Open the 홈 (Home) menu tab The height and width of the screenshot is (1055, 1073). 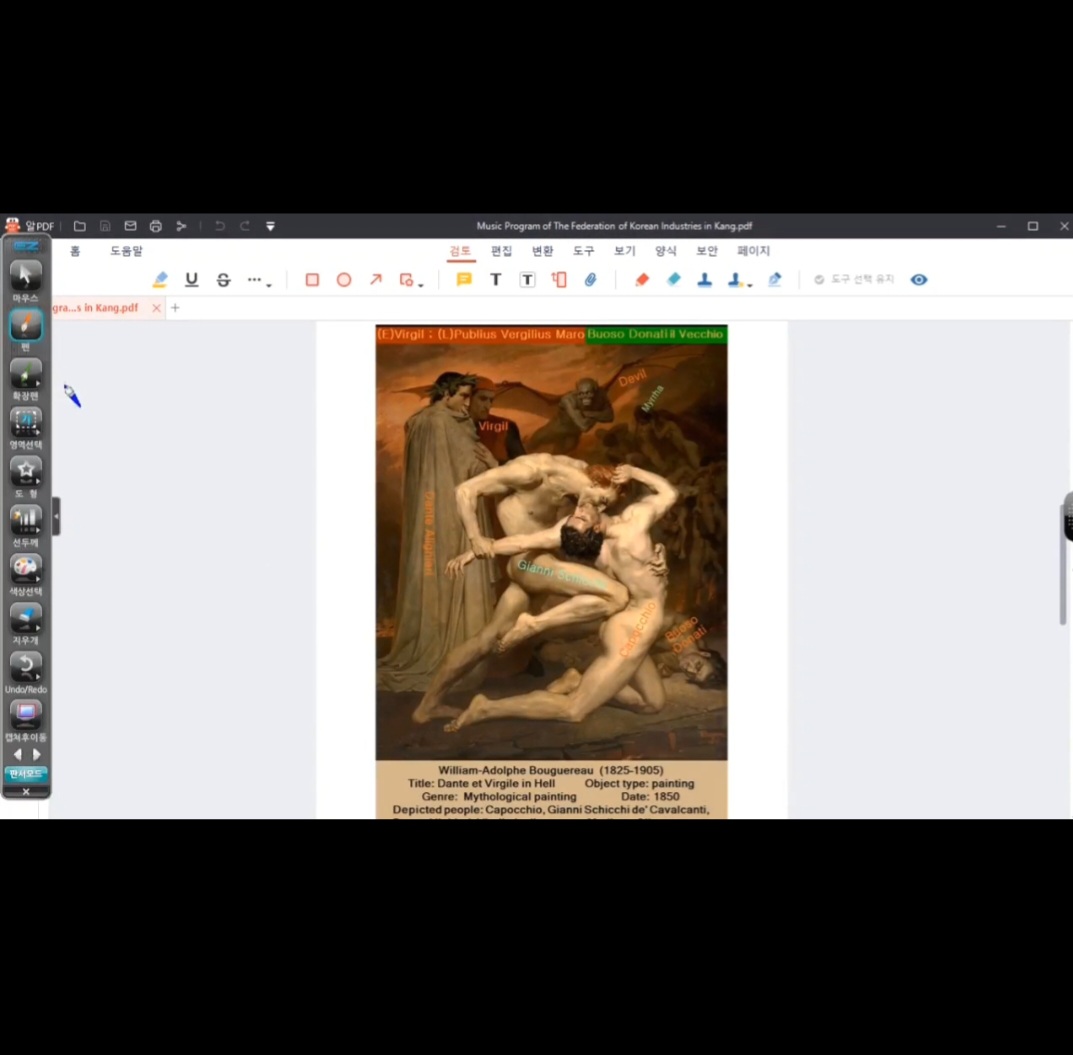tap(75, 251)
